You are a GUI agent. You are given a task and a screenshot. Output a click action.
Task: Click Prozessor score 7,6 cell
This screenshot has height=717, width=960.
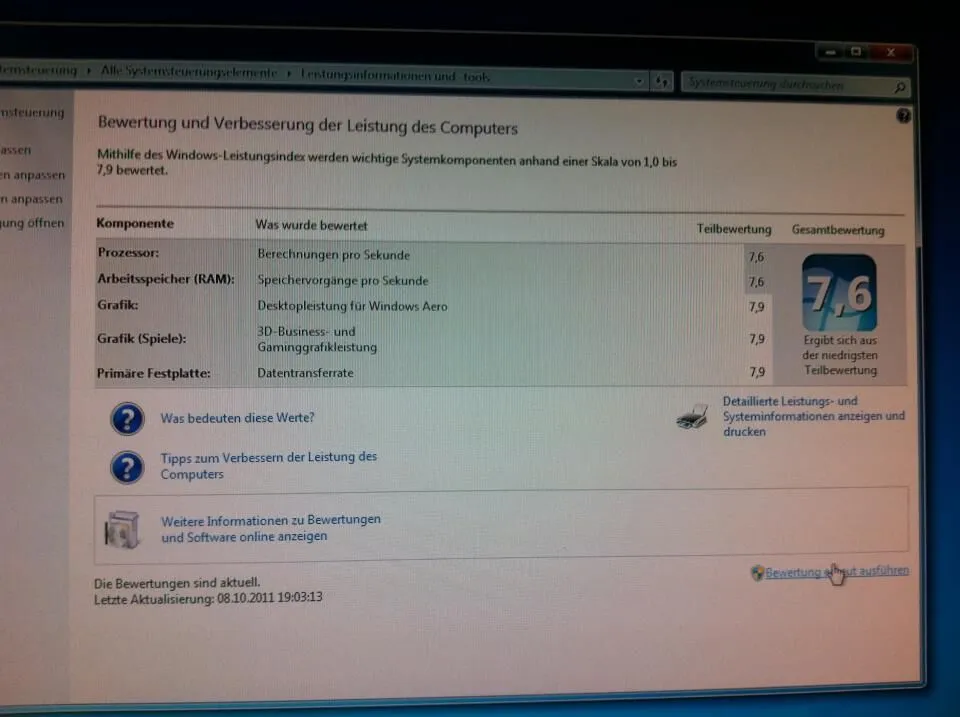(x=756, y=257)
